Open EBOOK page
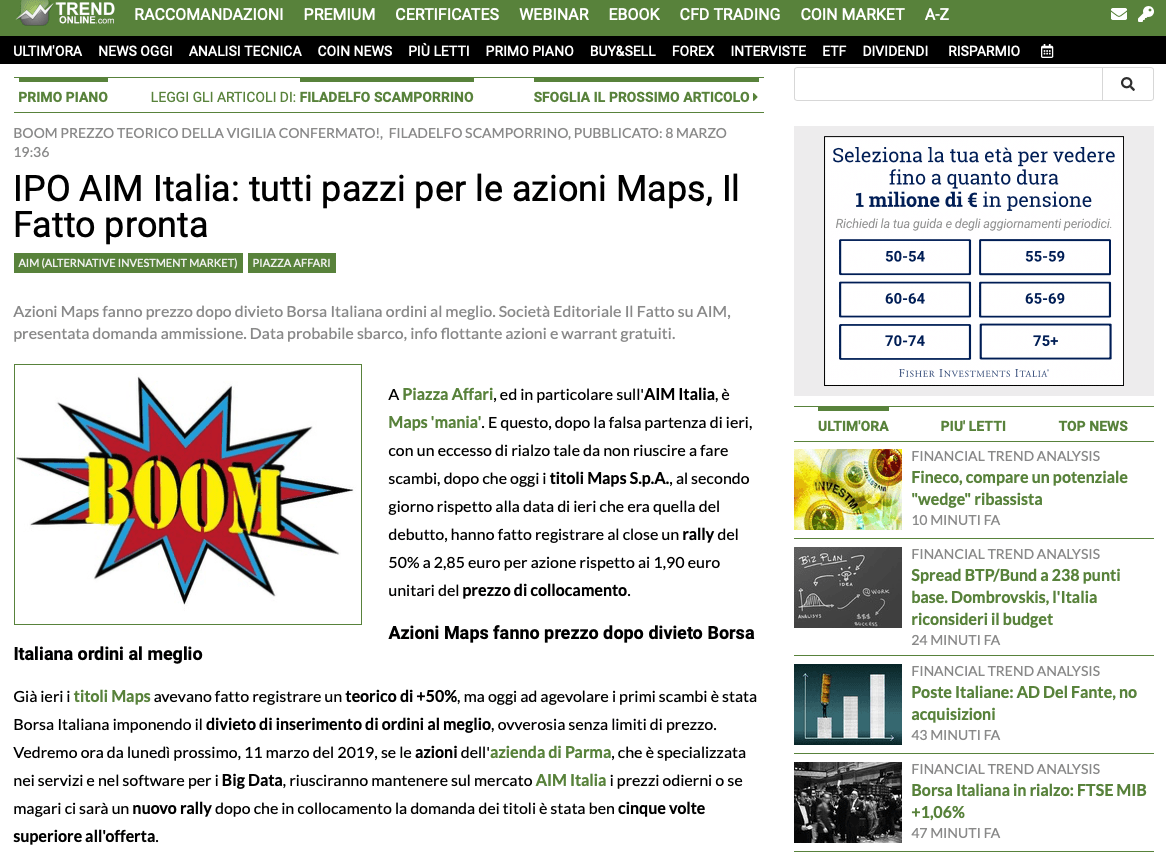The image size is (1166, 853). coord(634,14)
